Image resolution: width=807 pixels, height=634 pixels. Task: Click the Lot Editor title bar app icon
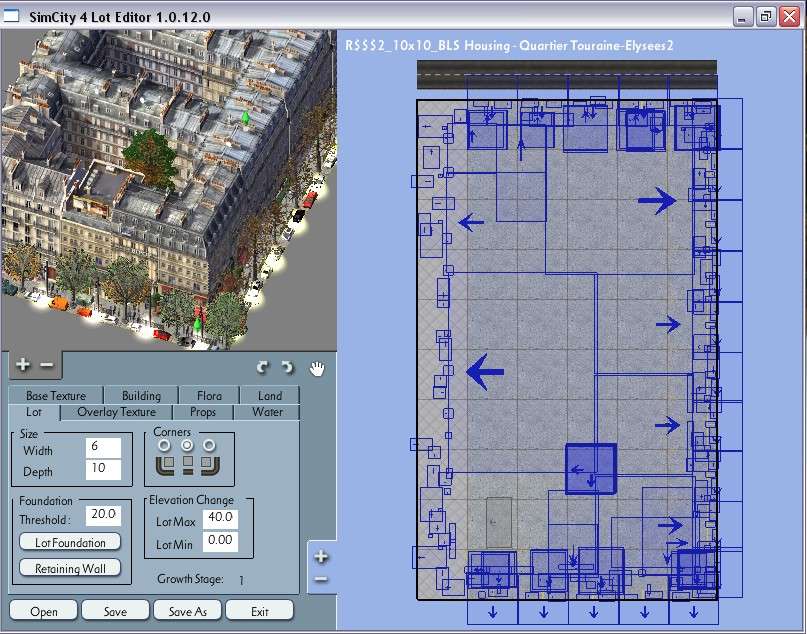point(11,16)
